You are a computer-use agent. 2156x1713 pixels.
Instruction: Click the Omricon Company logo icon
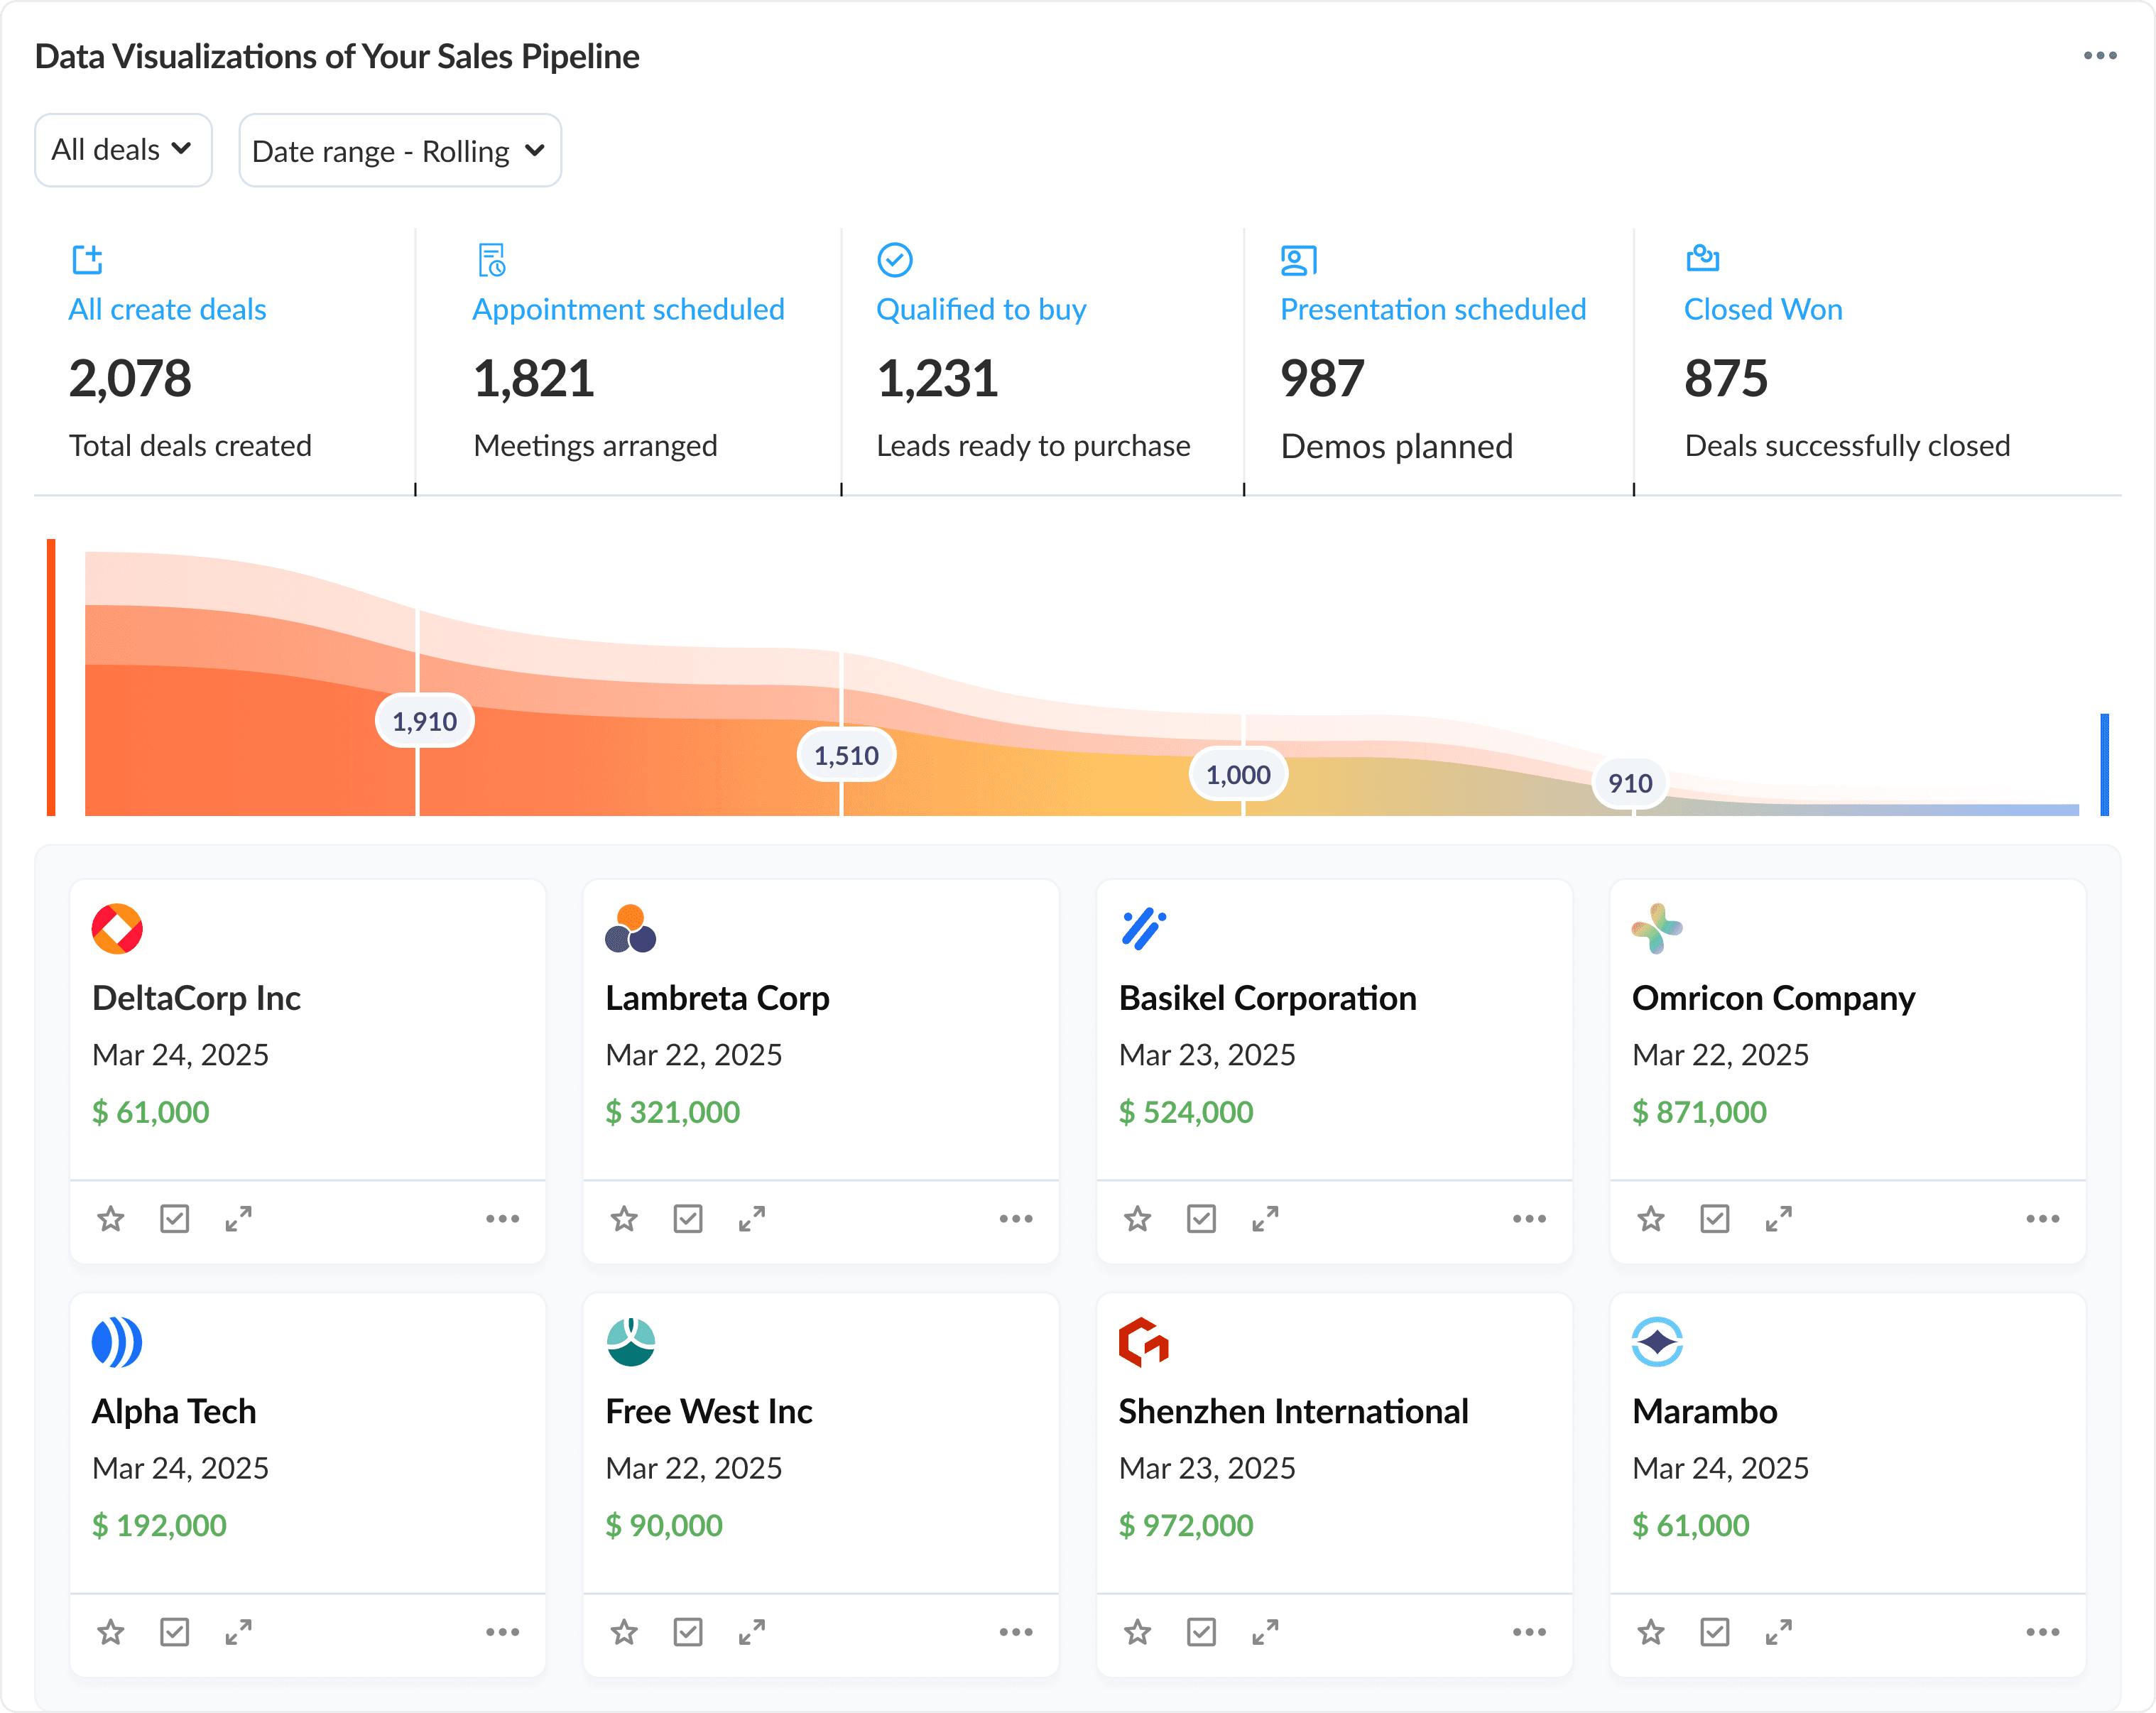click(x=1656, y=928)
